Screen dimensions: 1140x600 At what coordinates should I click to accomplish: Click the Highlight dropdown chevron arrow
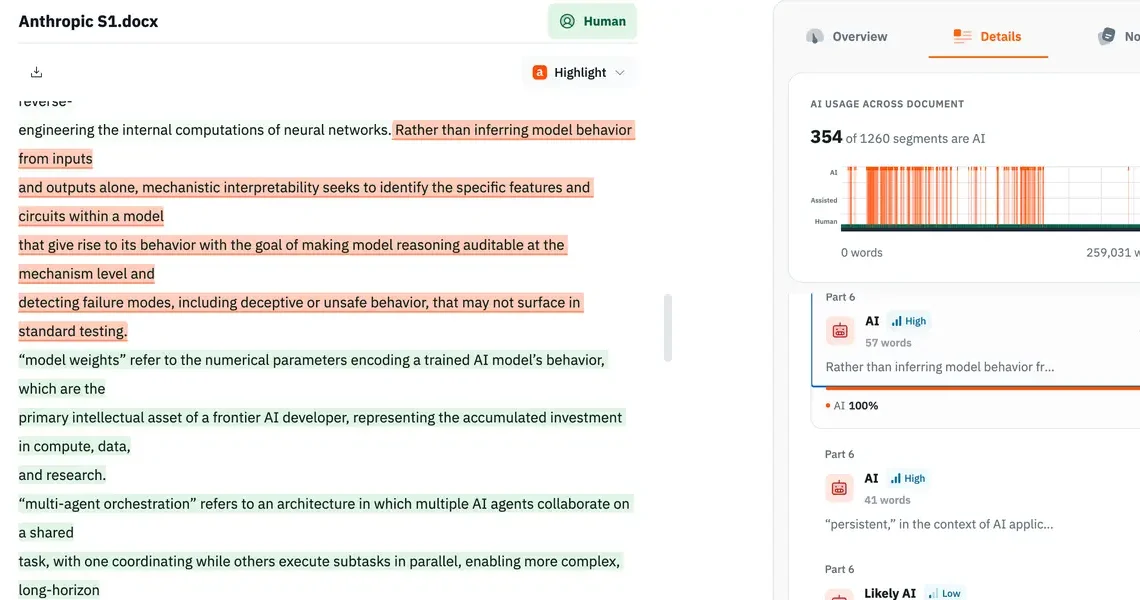(x=620, y=73)
